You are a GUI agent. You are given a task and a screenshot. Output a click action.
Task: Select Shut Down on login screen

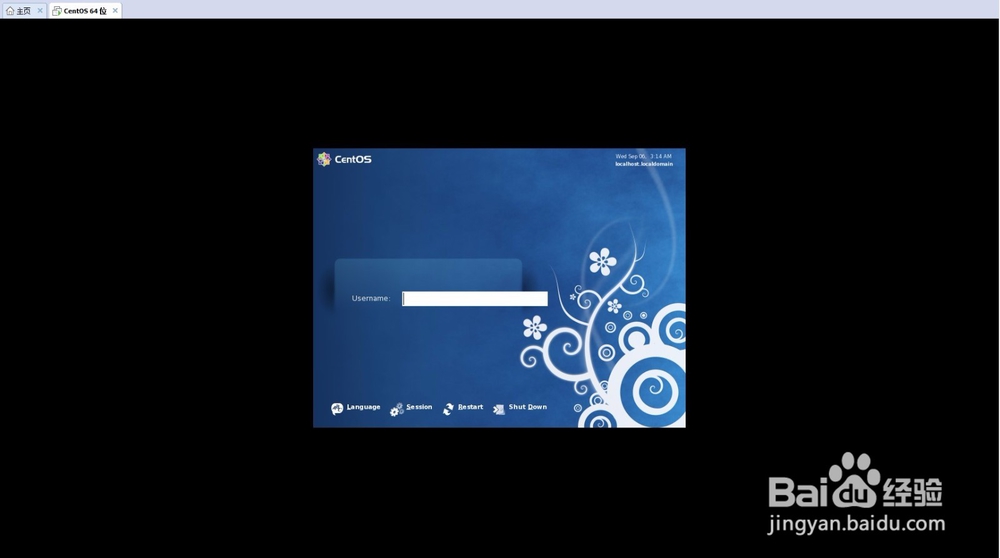520,408
